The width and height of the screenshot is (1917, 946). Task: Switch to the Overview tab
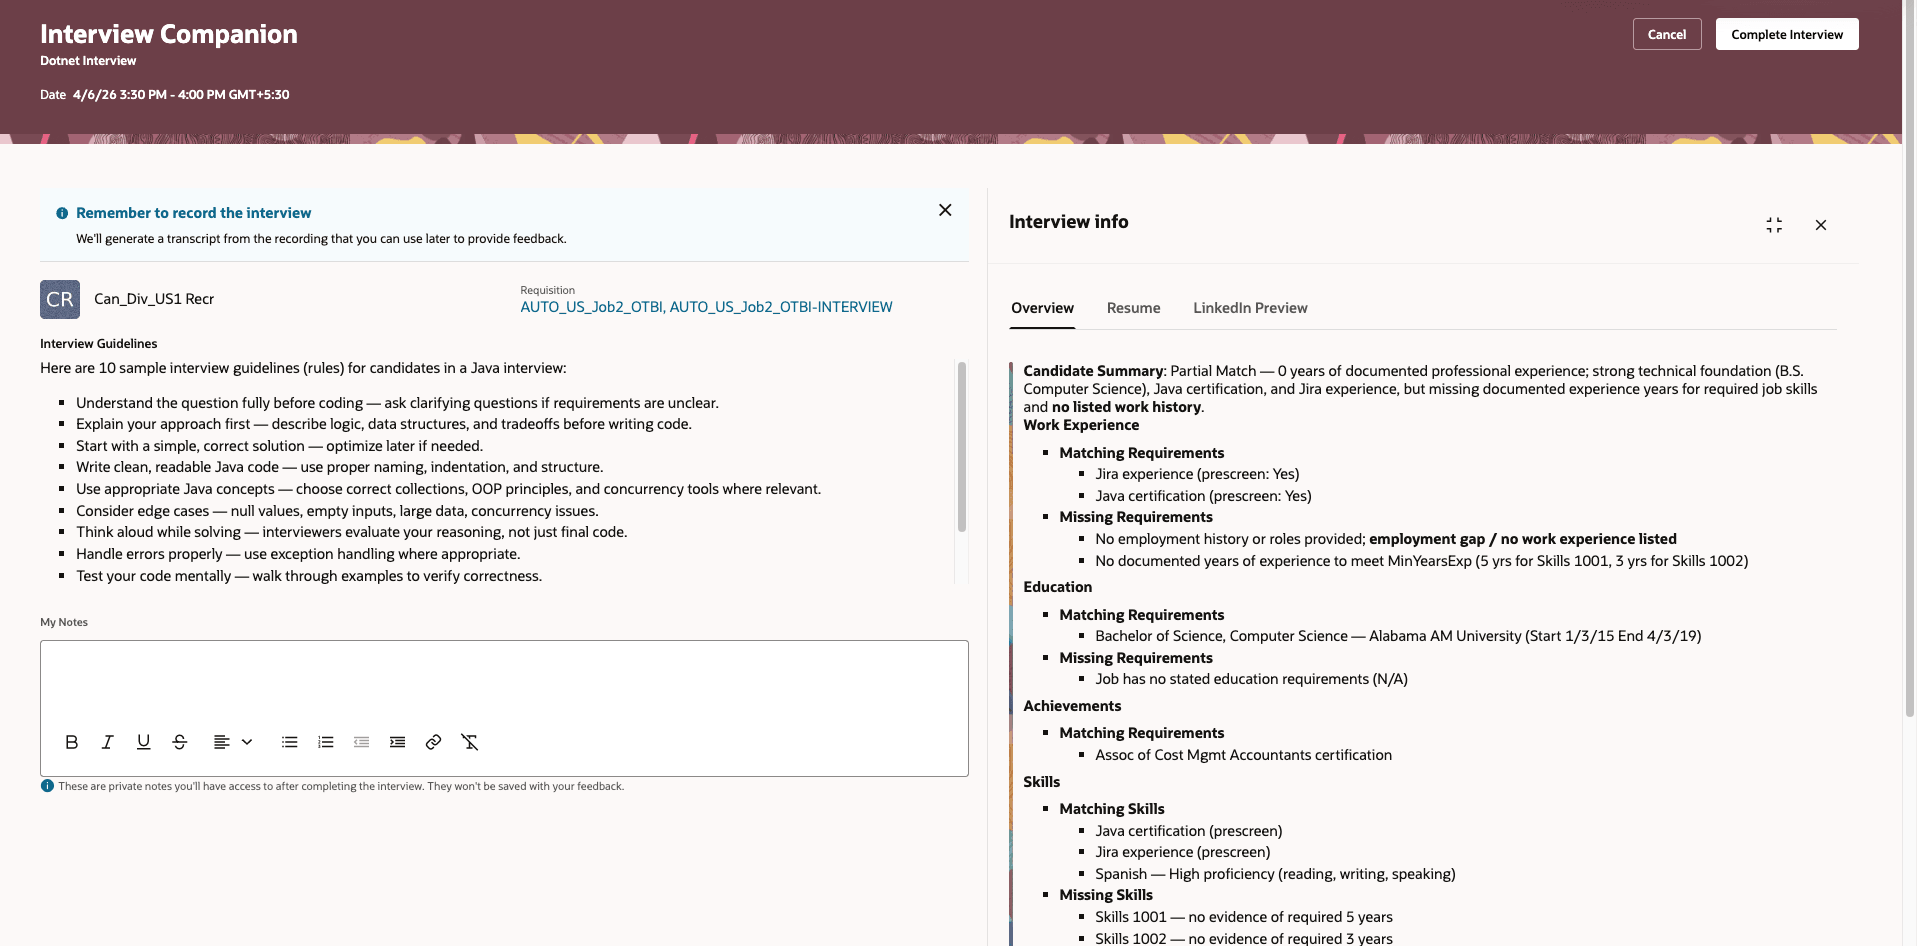point(1042,308)
